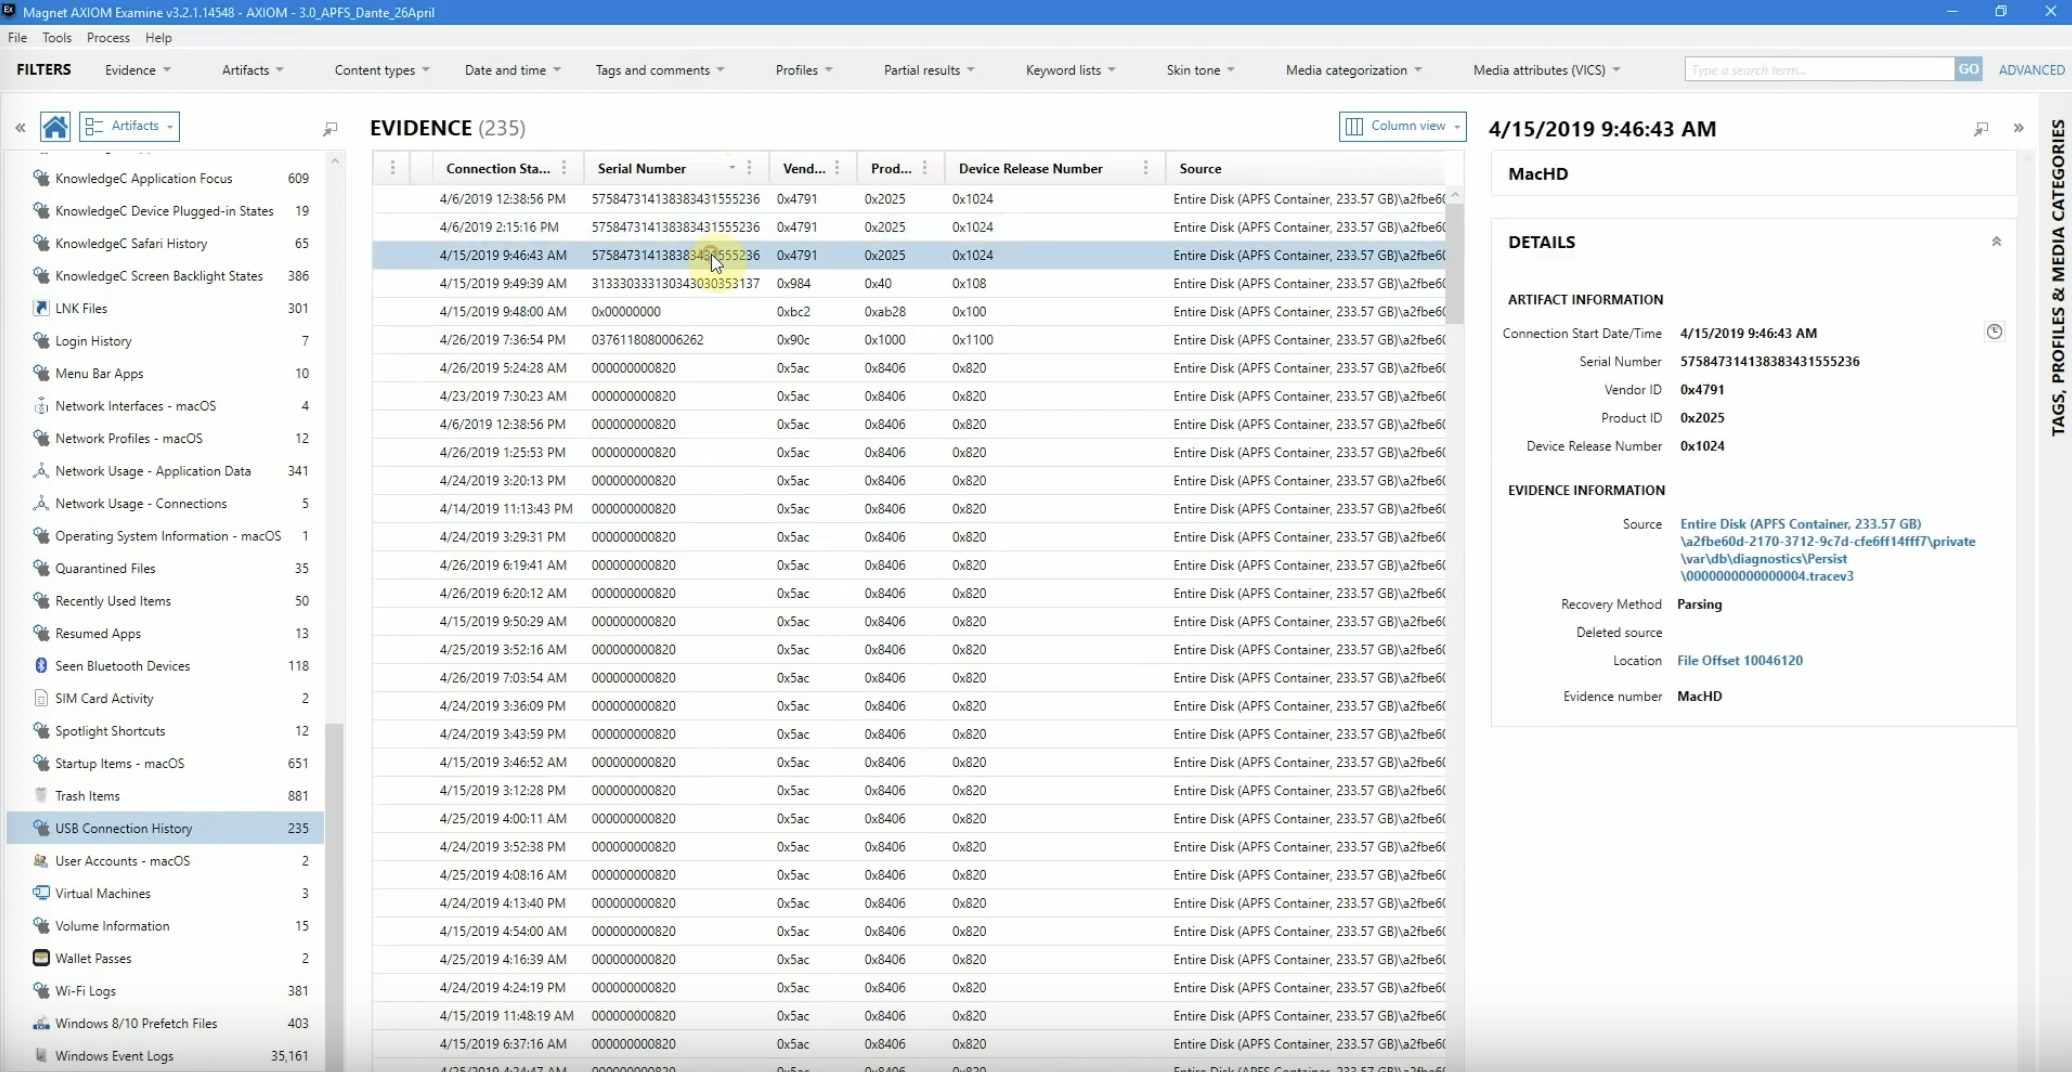Click the search term input field
The image size is (2072, 1072).
click(1819, 69)
